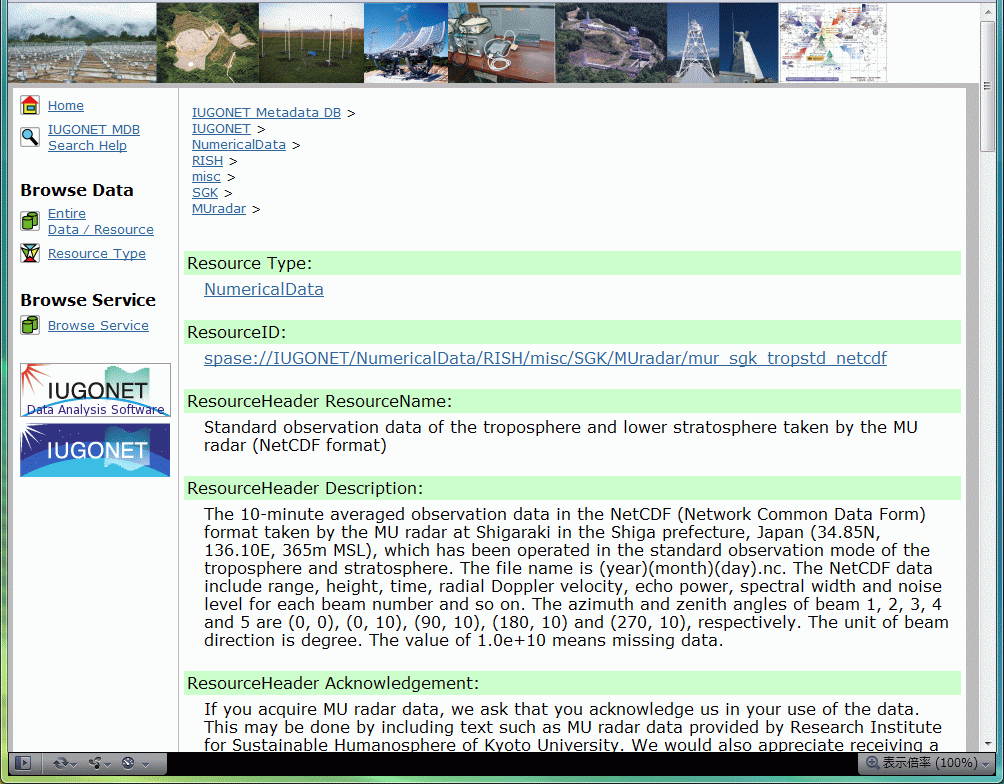The image size is (1004, 784).
Task: Click the SGK breadcrumb link
Action: click(205, 193)
